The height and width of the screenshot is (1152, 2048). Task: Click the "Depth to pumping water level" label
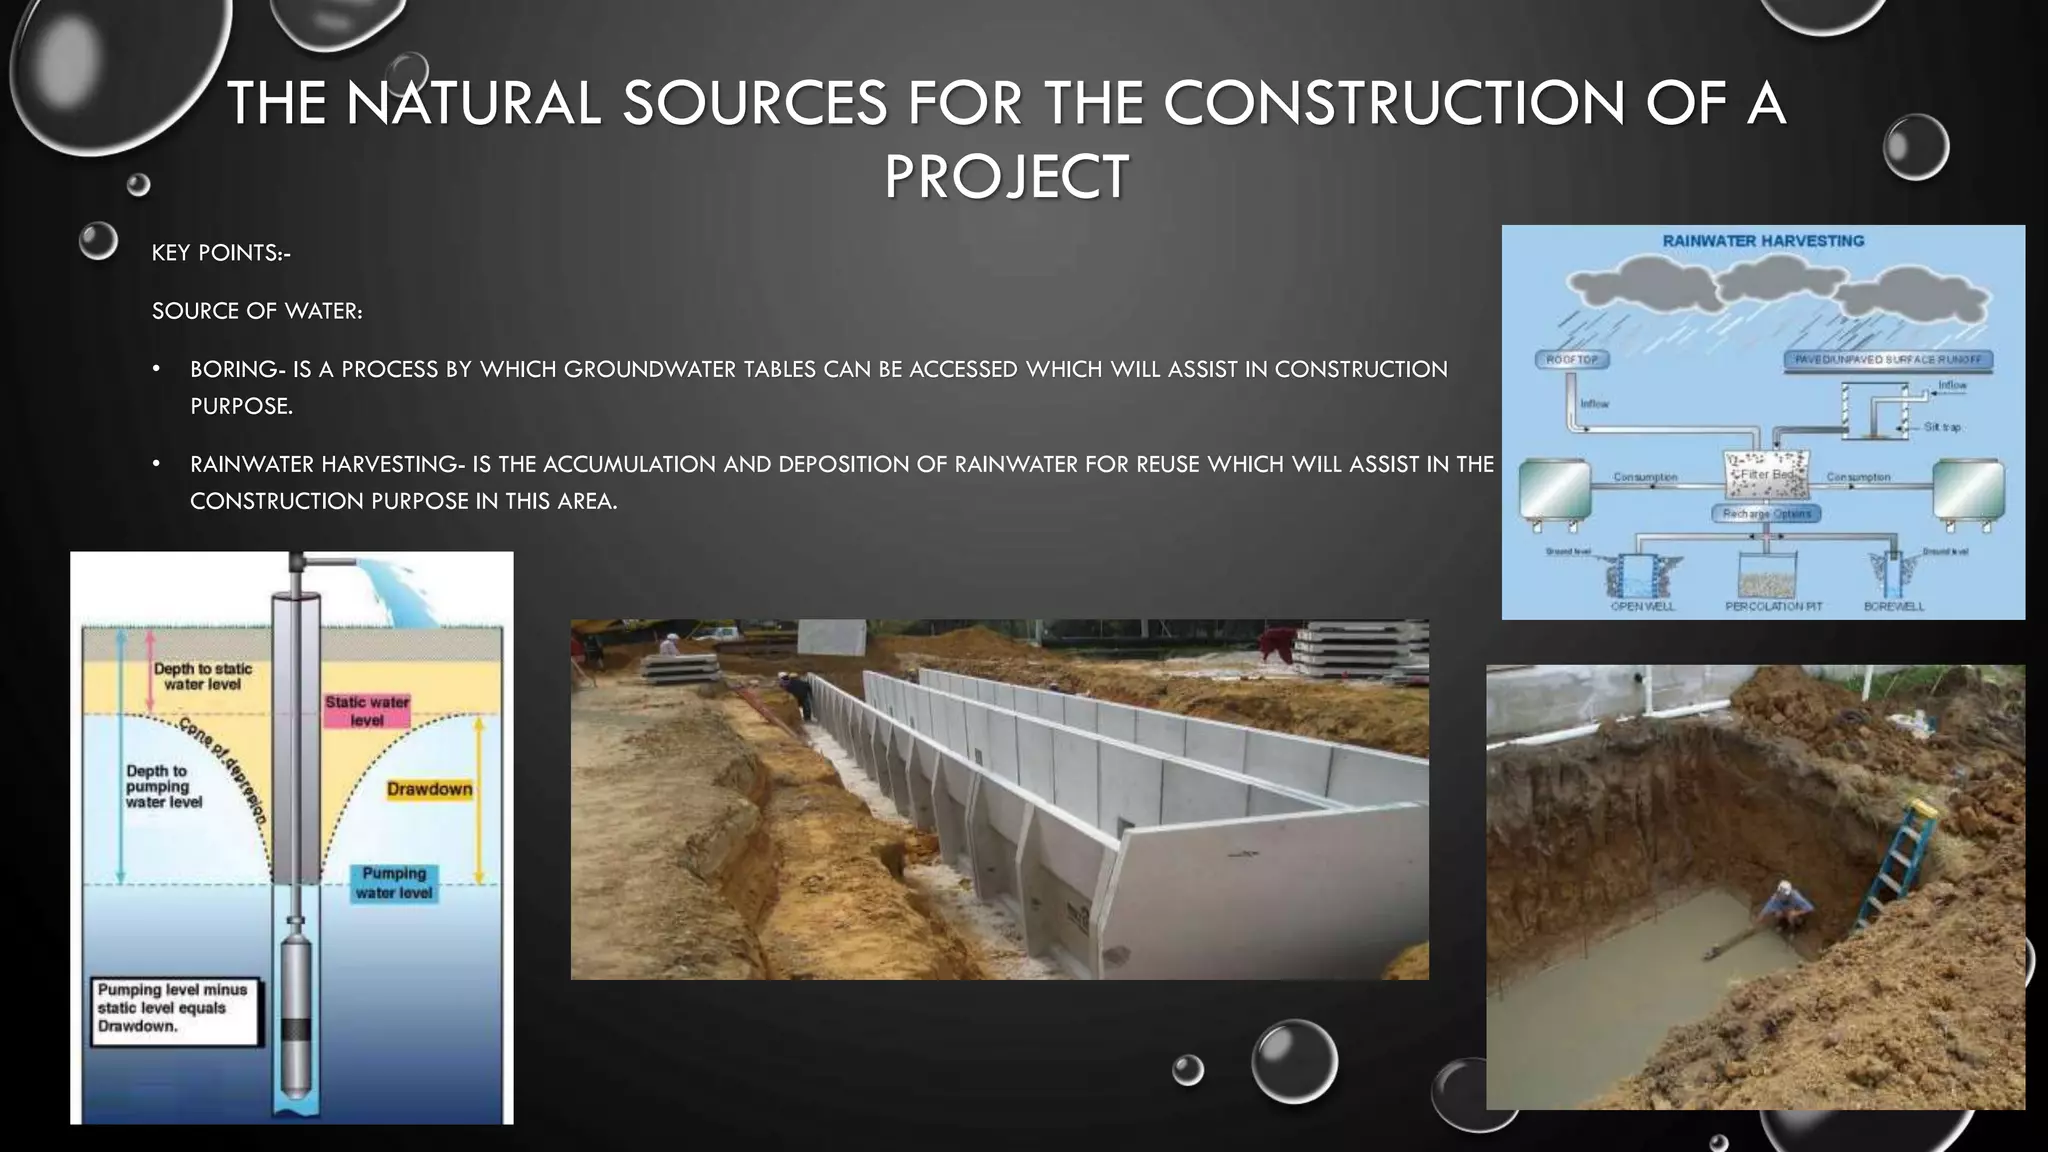(164, 786)
